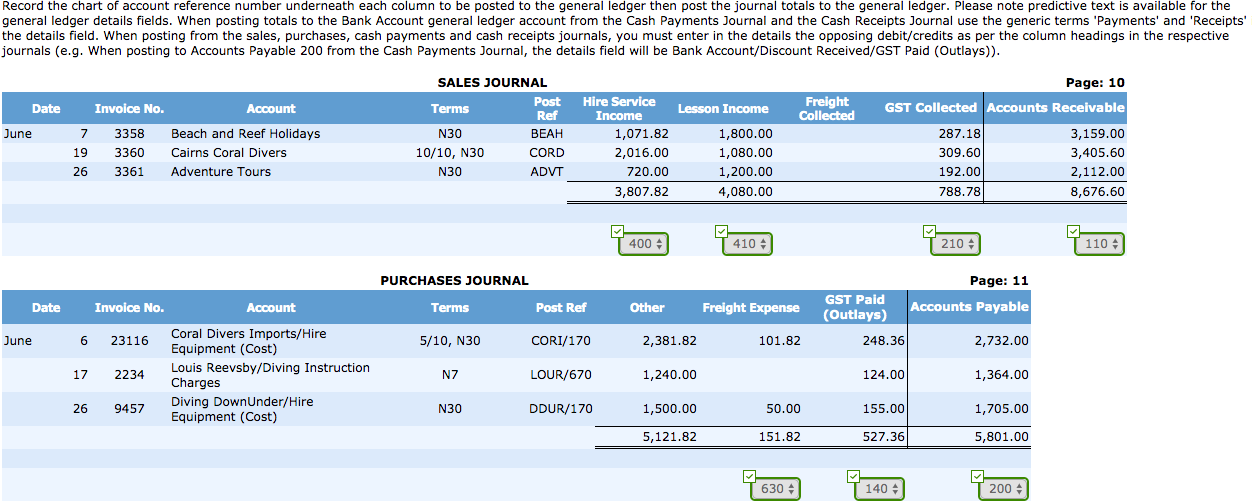
Task: Click invoice number 3360
Action: [129, 153]
